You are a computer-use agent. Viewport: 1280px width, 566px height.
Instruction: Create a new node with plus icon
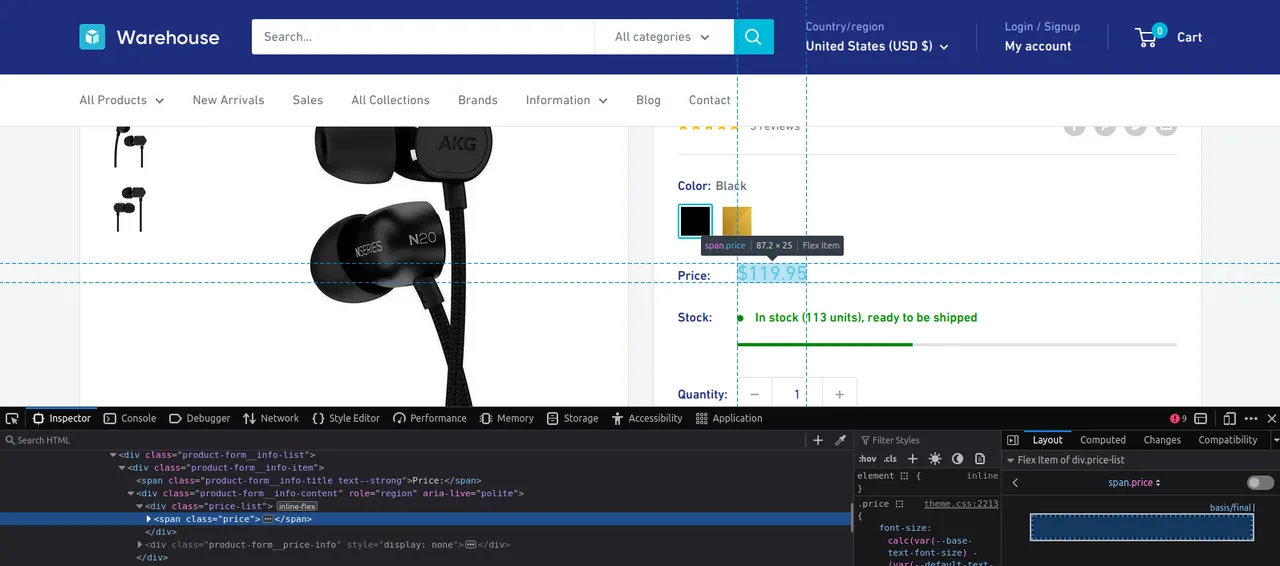click(818, 440)
